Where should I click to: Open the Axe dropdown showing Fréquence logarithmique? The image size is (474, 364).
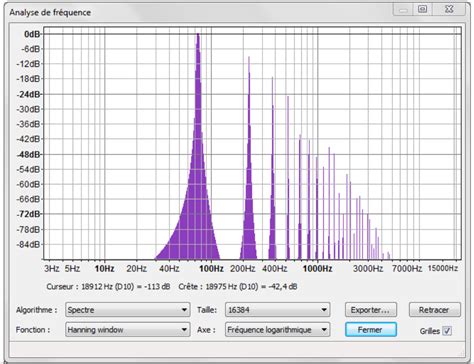(277, 330)
